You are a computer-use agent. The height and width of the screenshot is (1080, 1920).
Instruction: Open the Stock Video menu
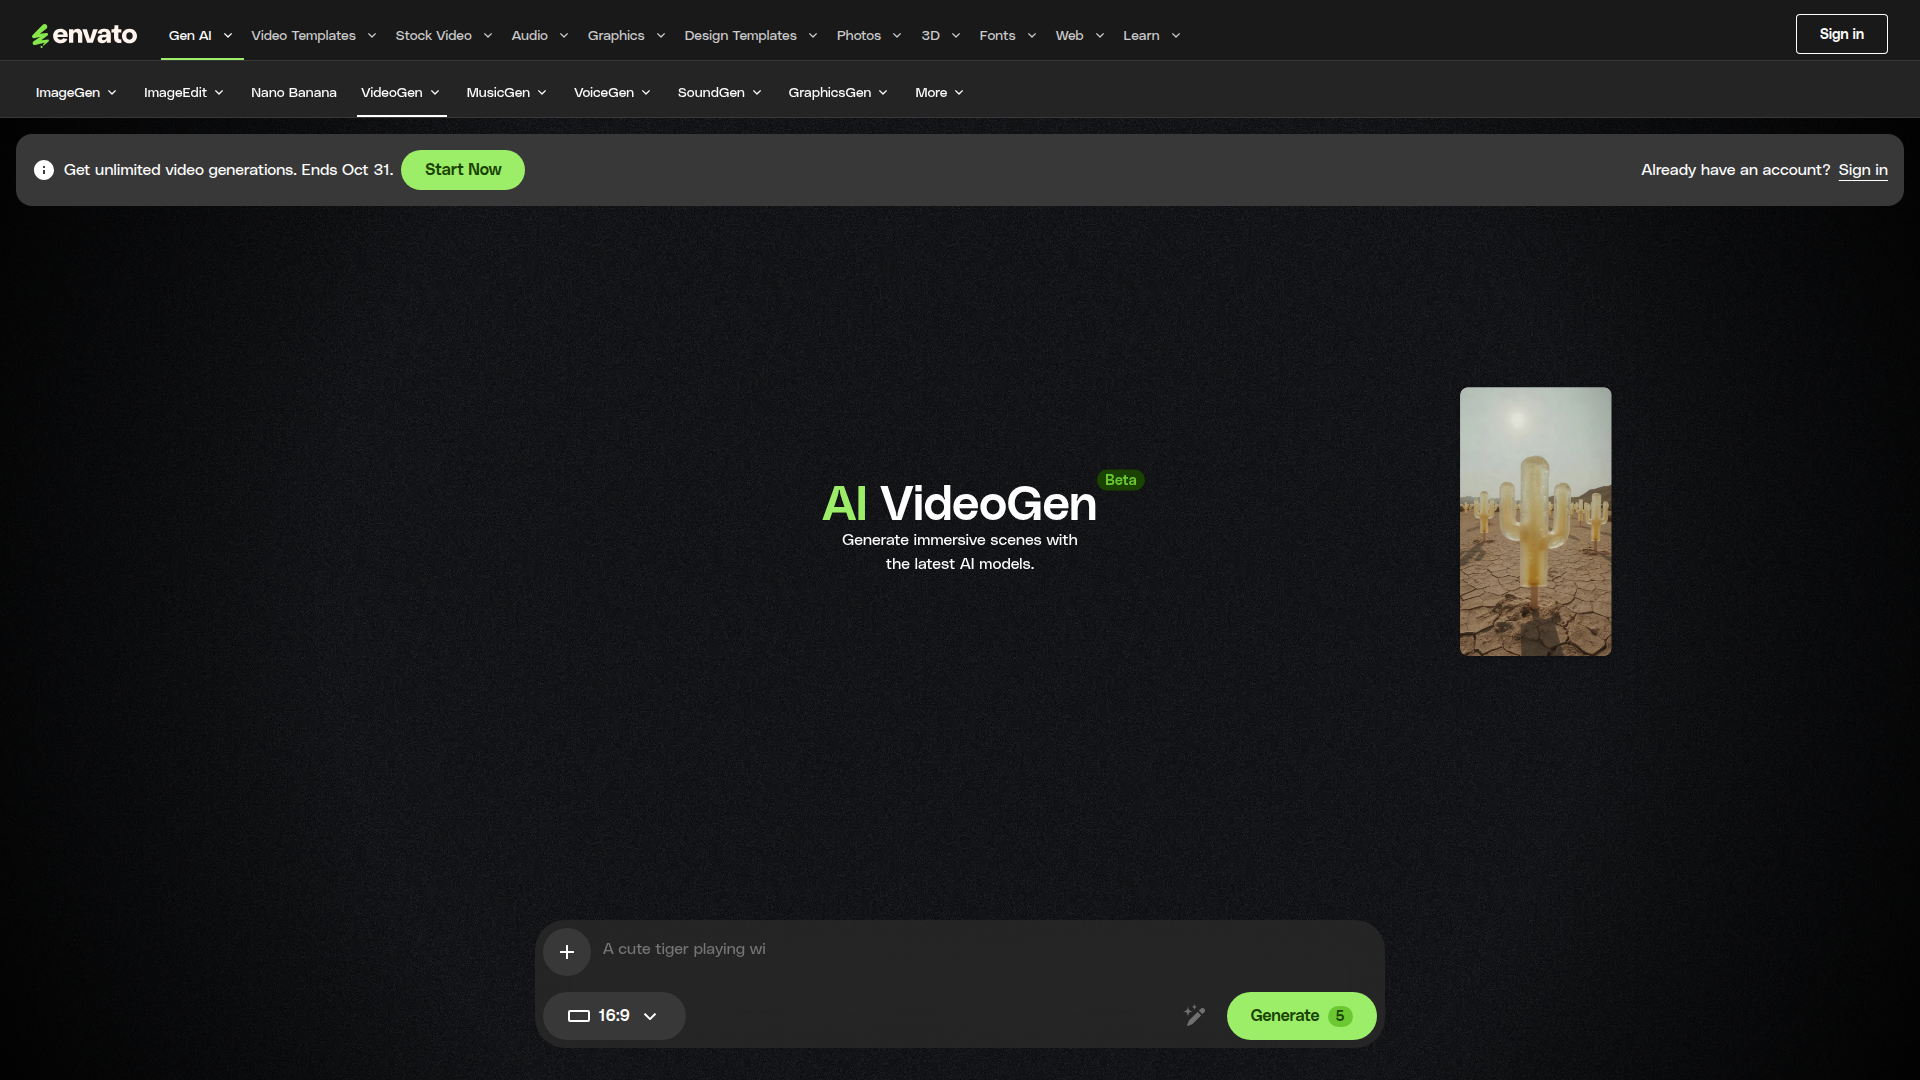[x=443, y=36]
